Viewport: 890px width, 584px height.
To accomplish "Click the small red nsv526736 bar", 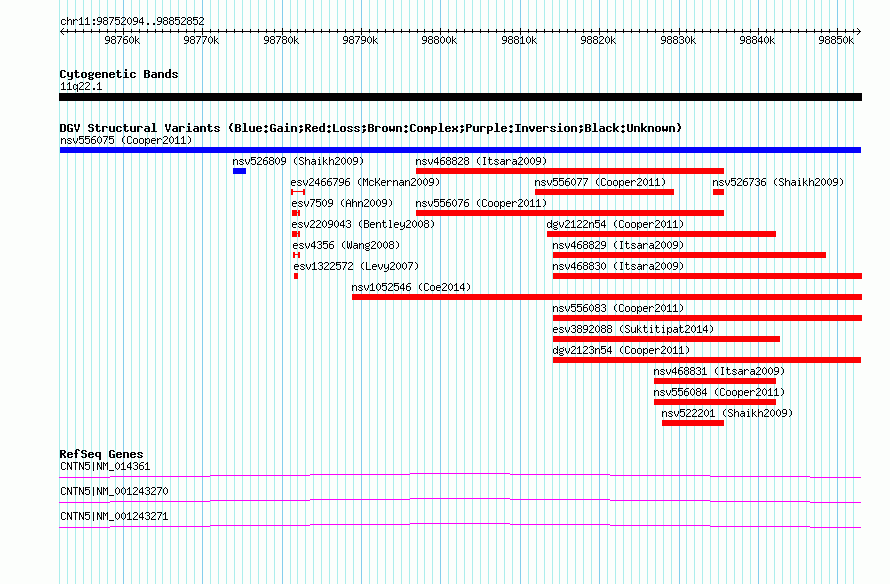I will tap(718, 192).
